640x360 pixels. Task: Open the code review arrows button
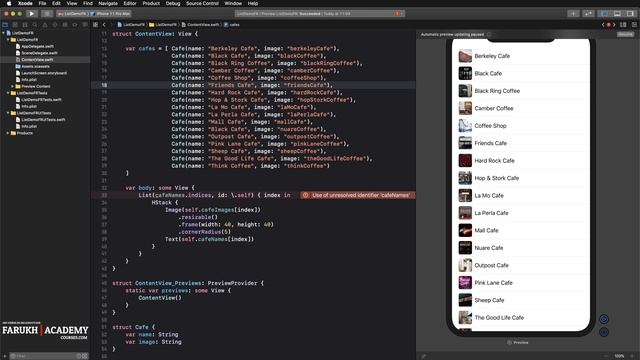click(588, 13)
